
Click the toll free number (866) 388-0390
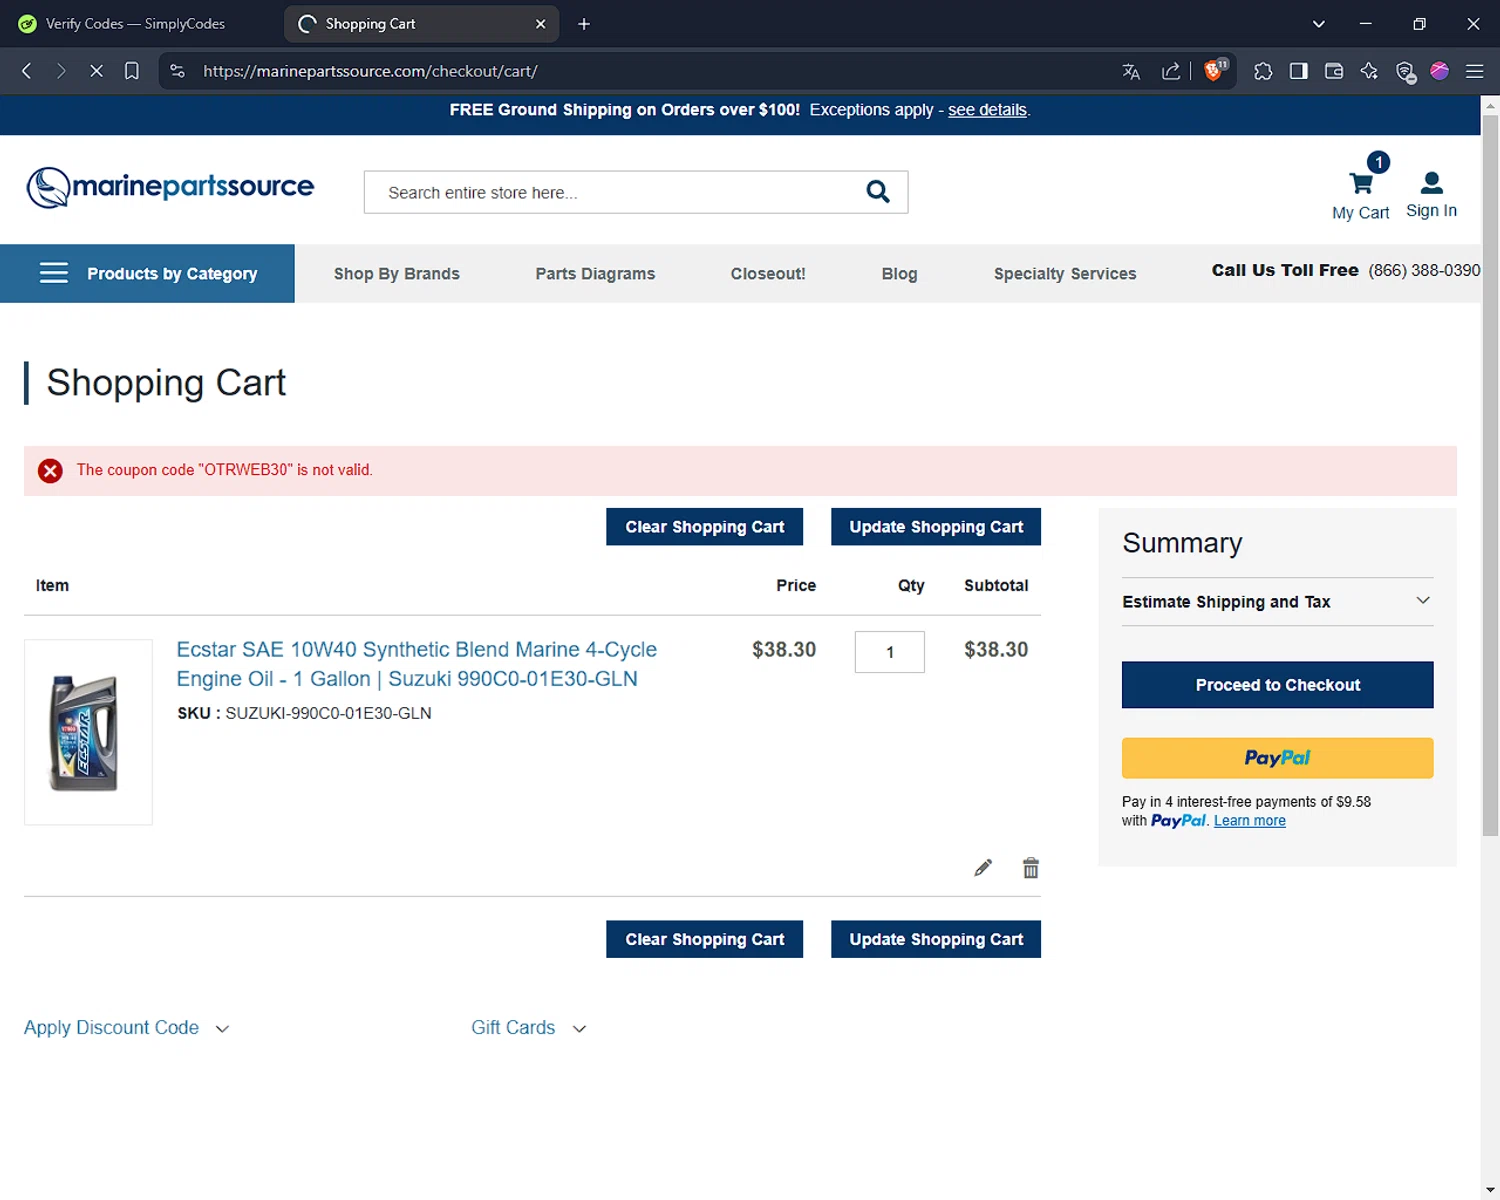click(x=1424, y=270)
